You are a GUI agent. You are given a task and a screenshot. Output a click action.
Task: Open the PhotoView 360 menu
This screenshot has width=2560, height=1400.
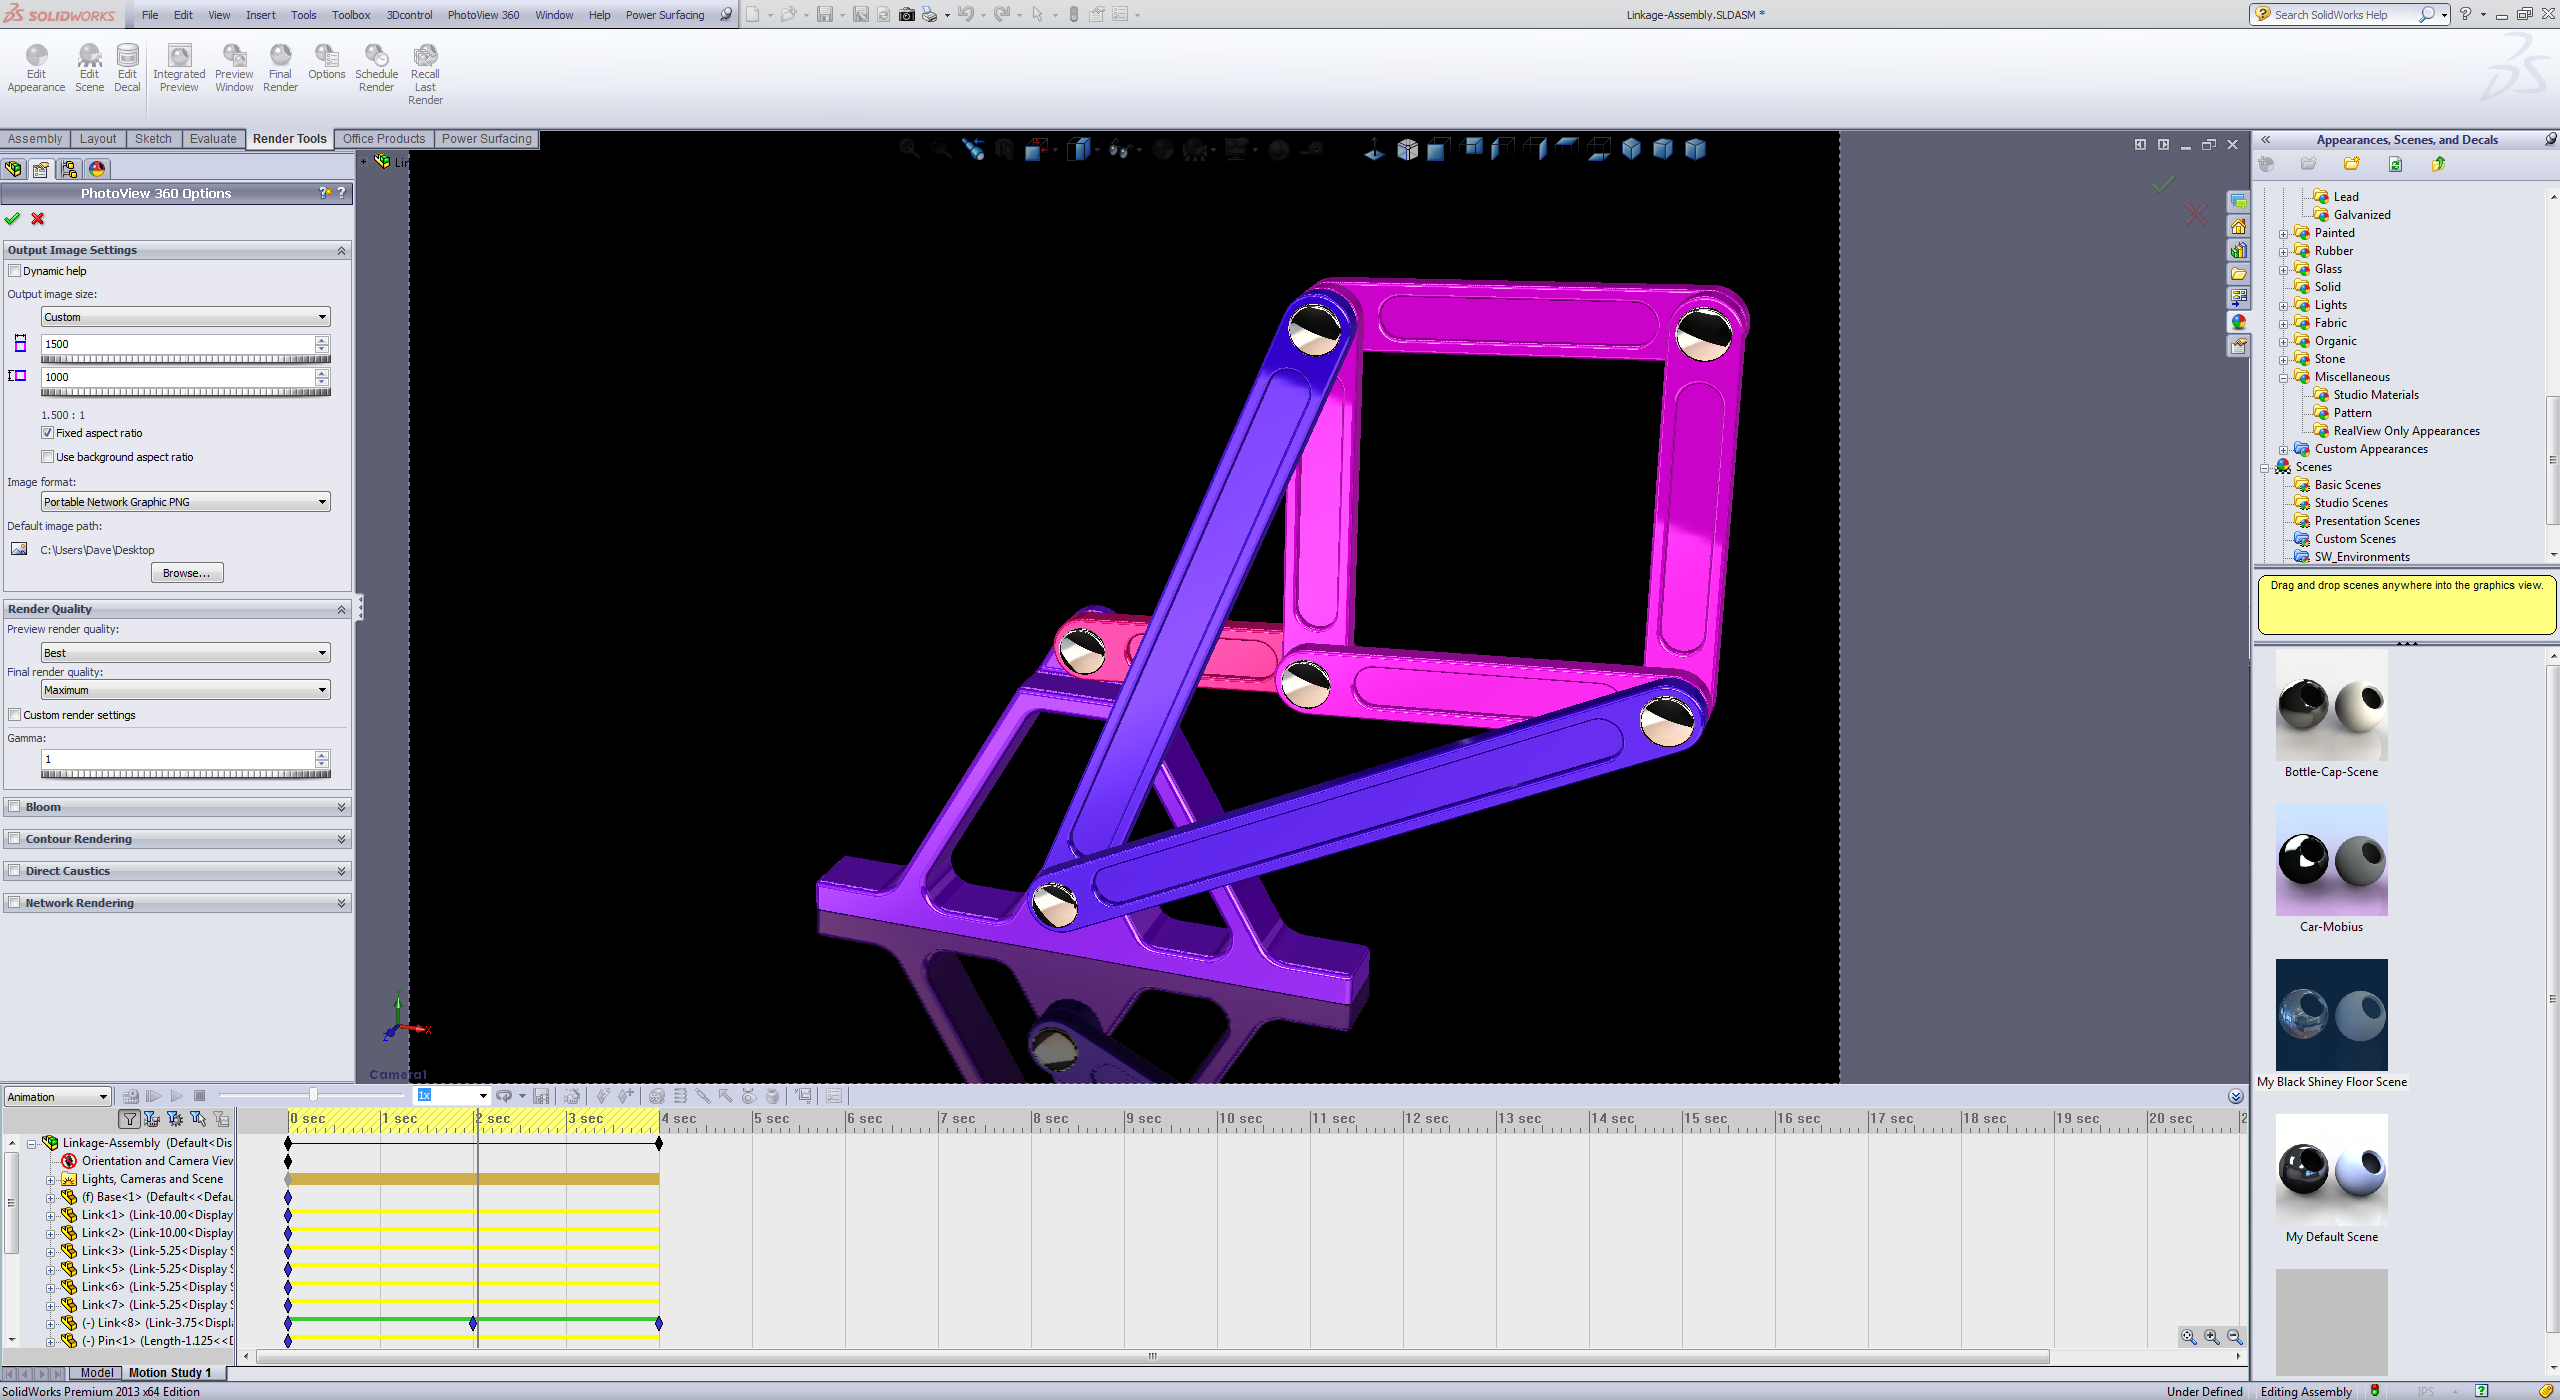click(x=483, y=15)
